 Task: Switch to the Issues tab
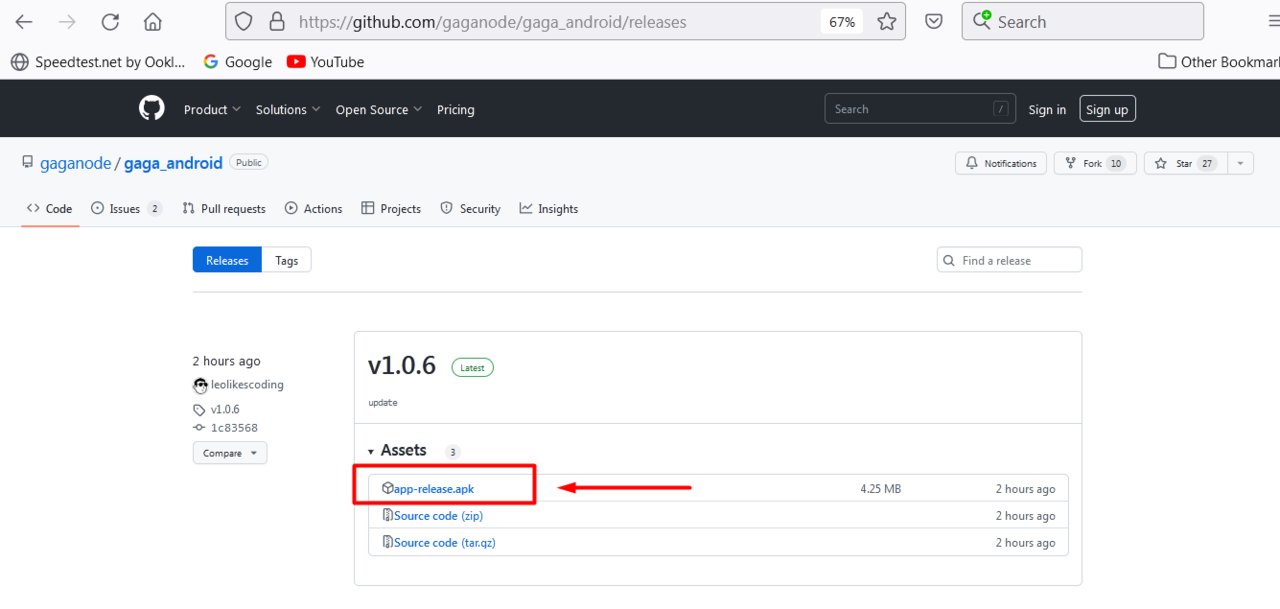(126, 209)
